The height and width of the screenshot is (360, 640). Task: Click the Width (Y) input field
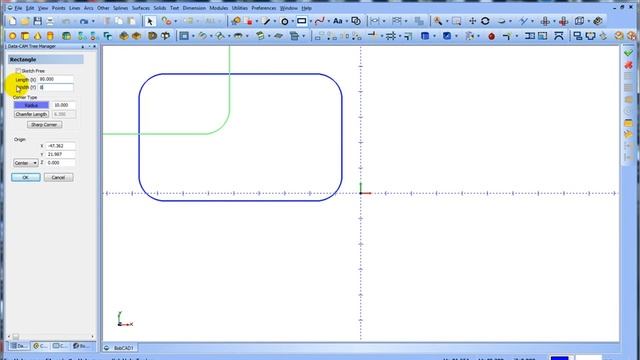(56, 87)
